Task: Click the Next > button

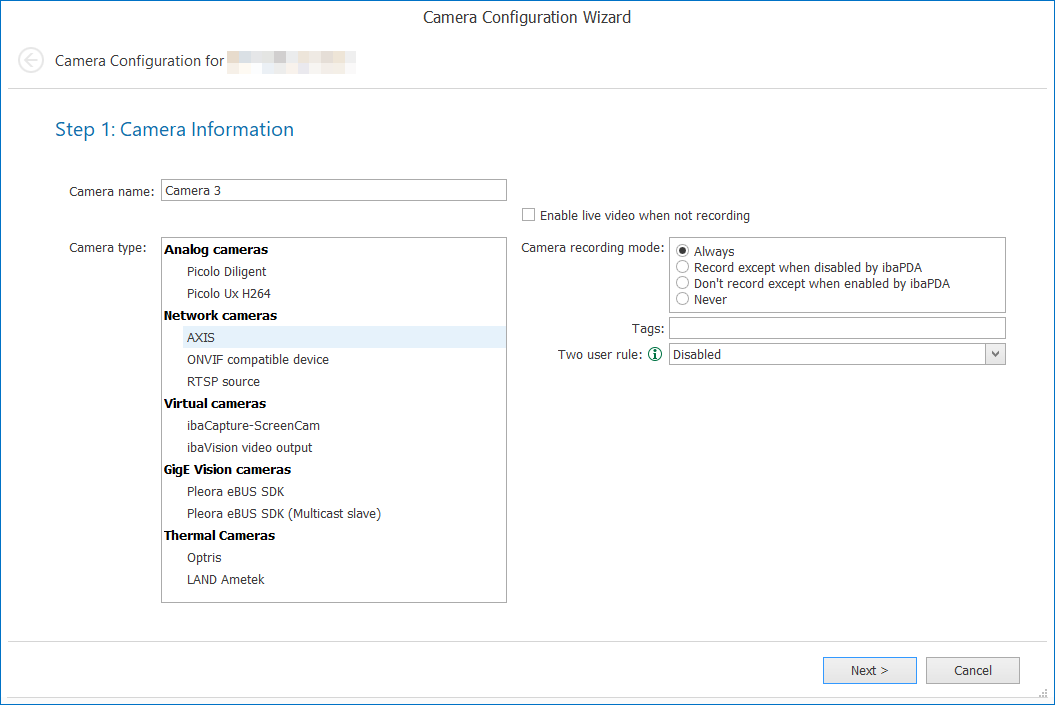Action: click(x=869, y=671)
